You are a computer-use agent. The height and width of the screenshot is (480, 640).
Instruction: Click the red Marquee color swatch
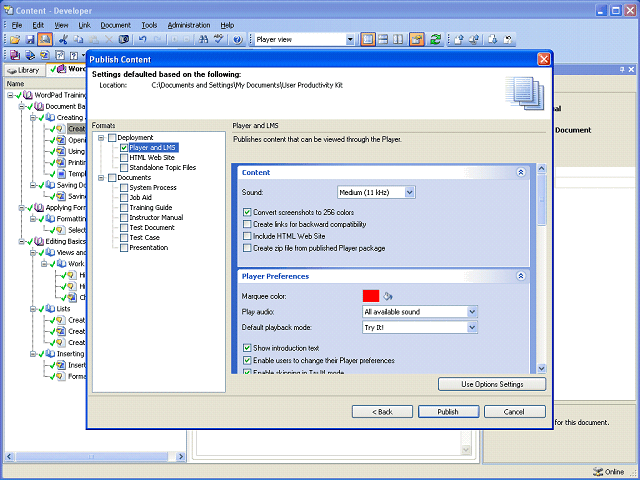click(371, 296)
